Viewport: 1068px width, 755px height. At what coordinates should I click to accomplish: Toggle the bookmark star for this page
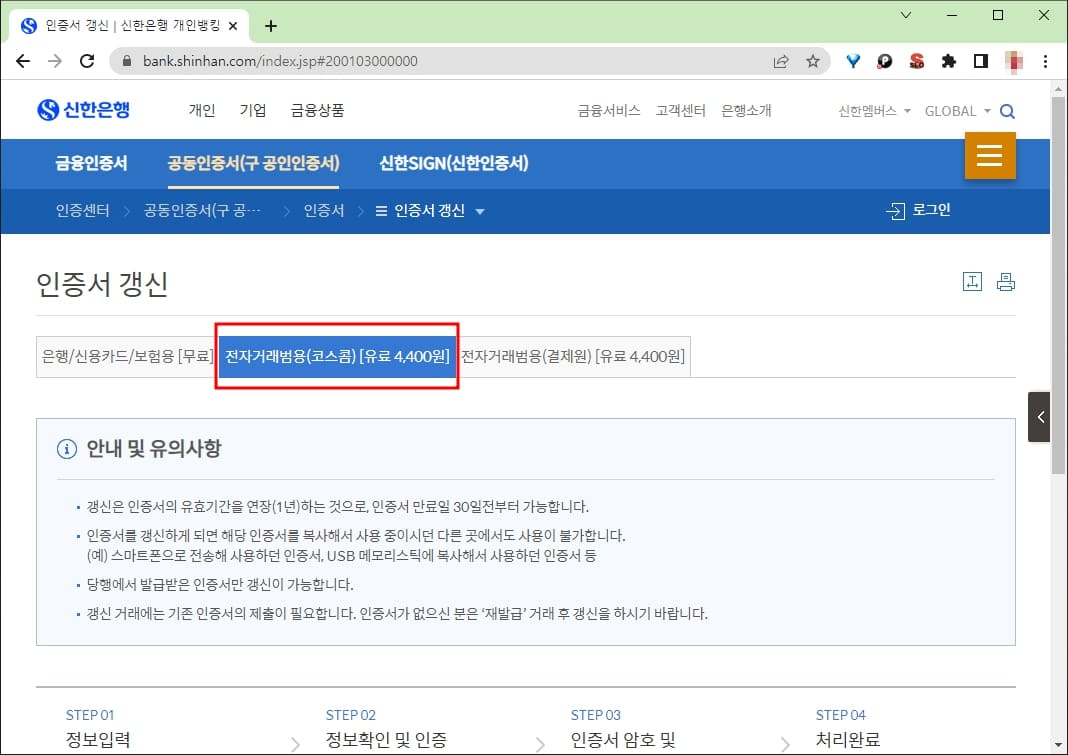[811, 61]
